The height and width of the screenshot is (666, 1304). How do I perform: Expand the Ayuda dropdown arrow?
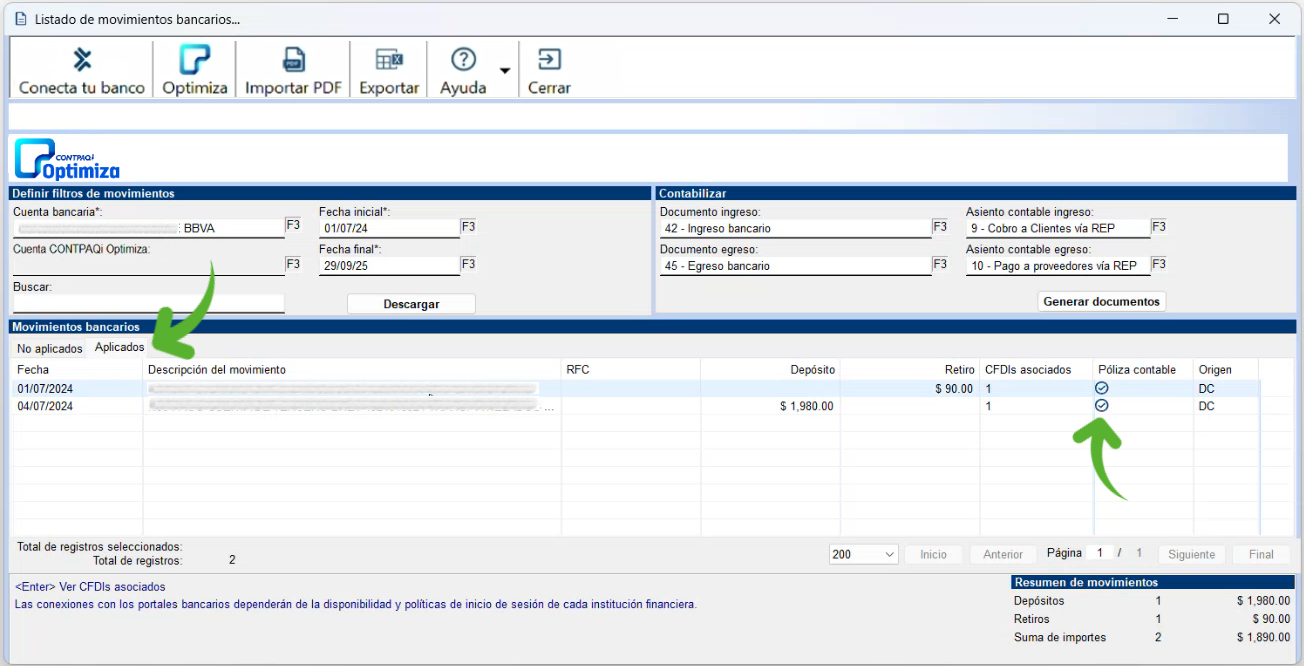pos(505,71)
